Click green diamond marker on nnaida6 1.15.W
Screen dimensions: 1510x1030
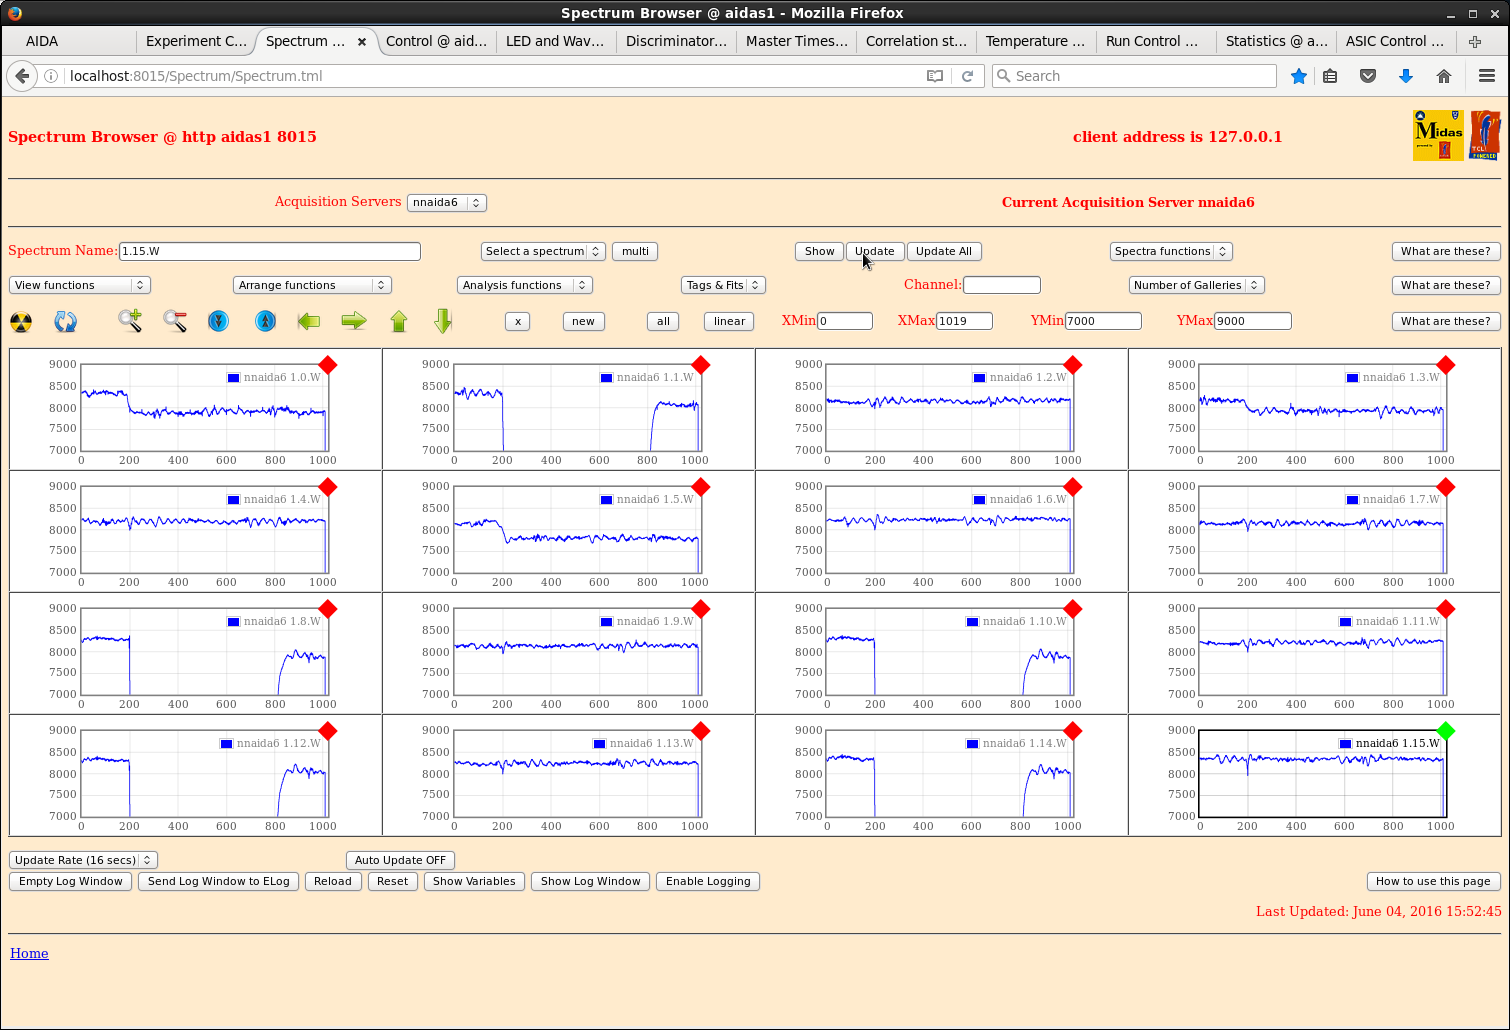(x=1446, y=731)
